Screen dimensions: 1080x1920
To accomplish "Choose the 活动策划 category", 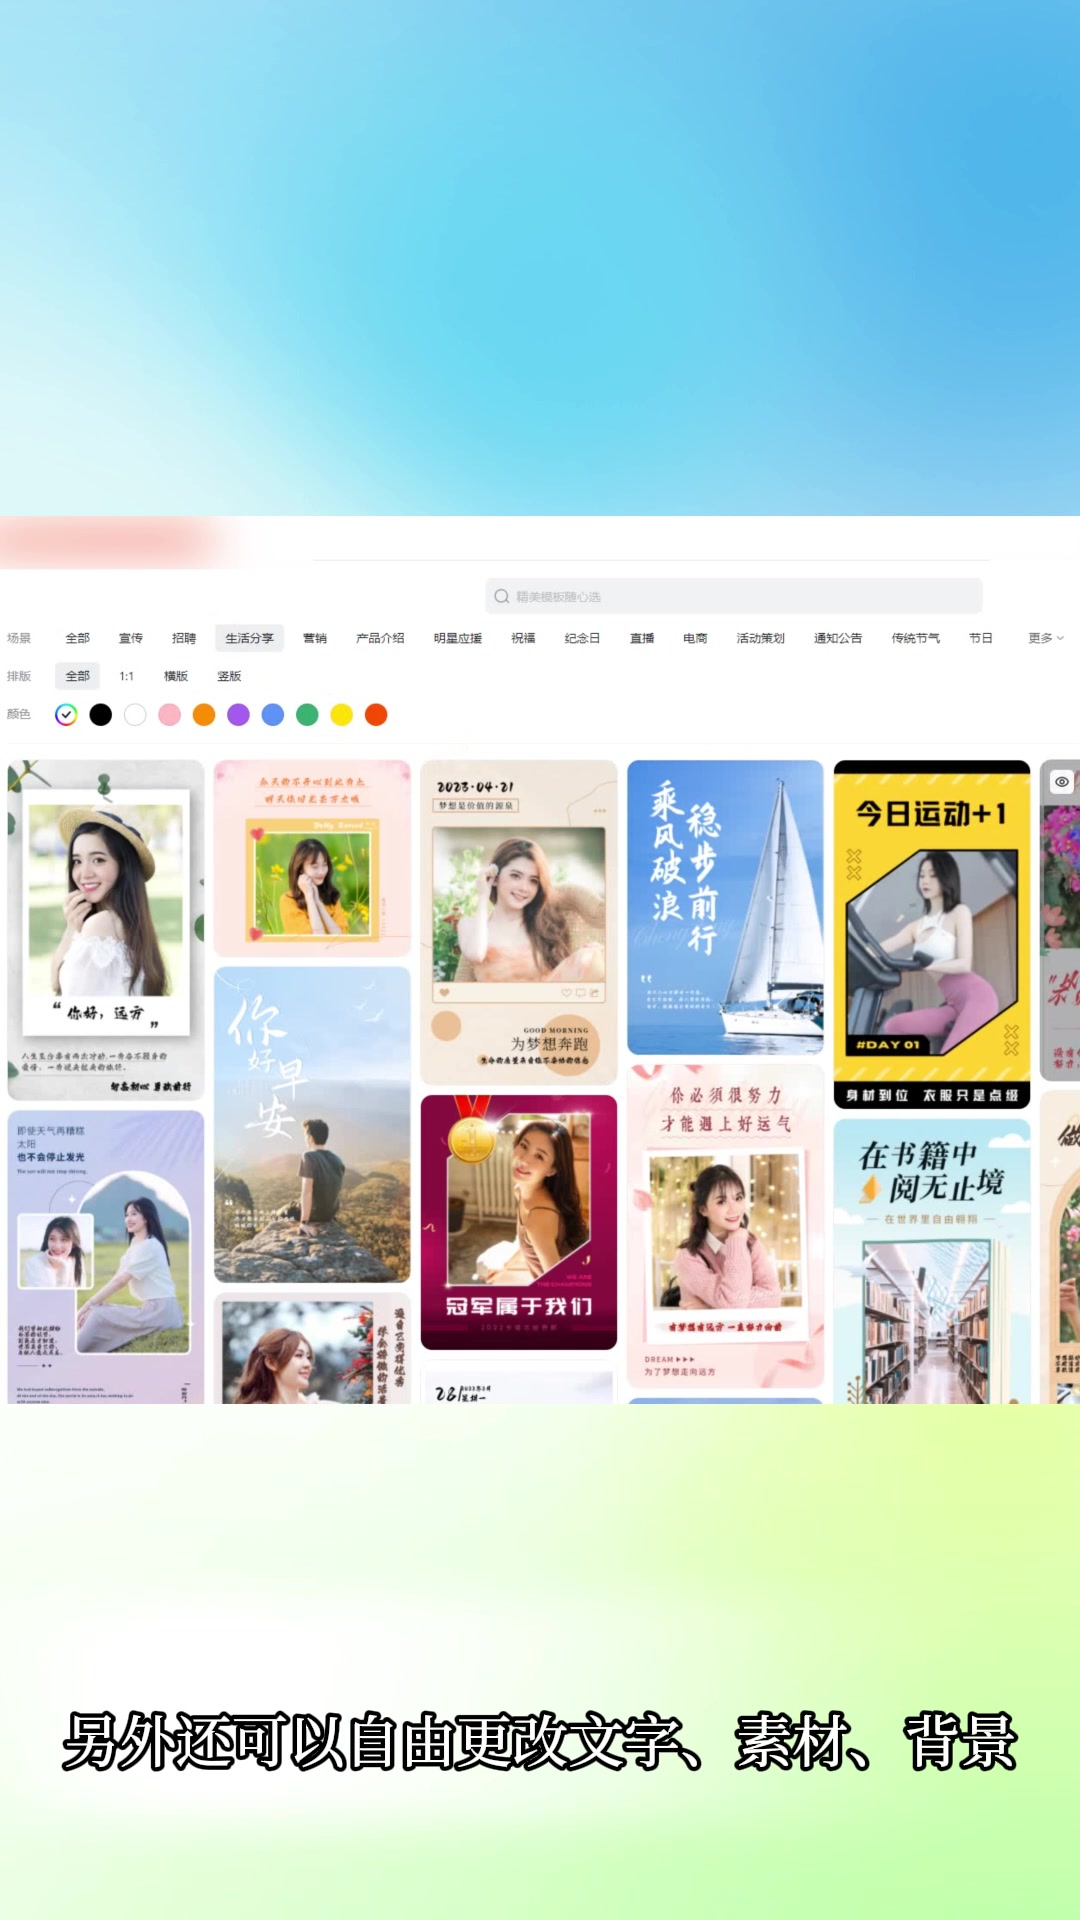I will coord(760,638).
